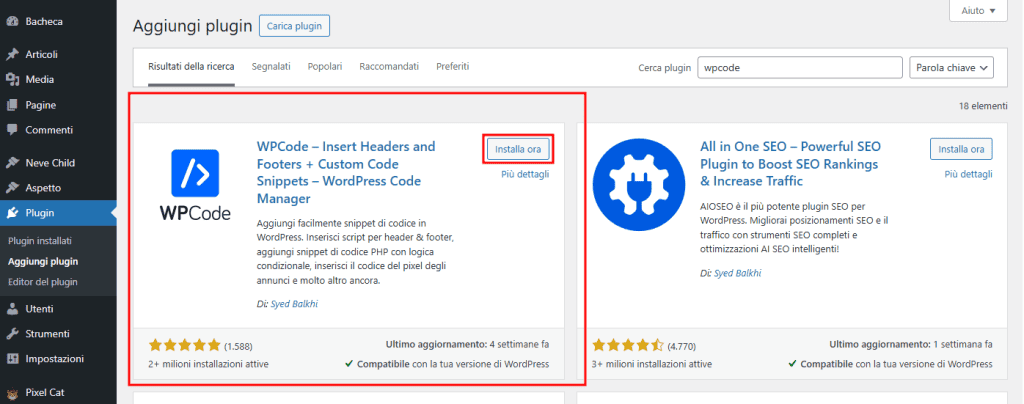Click Ultimo aggiornamento 1 settimana fa text
Viewport: 1024px width, 404px height.
(911, 344)
